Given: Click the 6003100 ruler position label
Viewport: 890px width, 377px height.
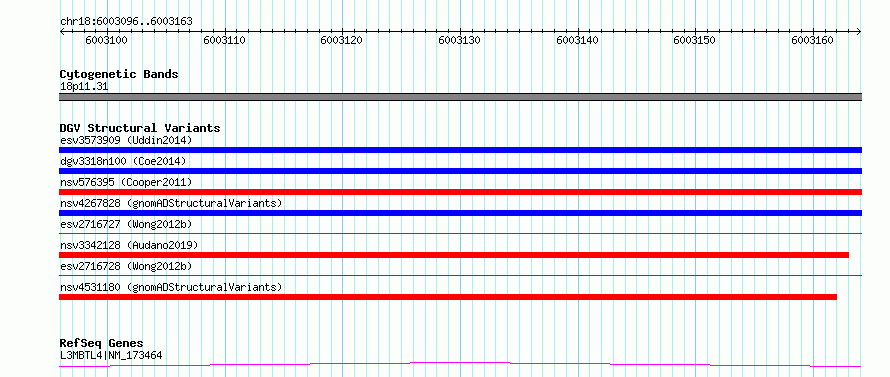Looking at the screenshot, I should click(x=106, y=41).
